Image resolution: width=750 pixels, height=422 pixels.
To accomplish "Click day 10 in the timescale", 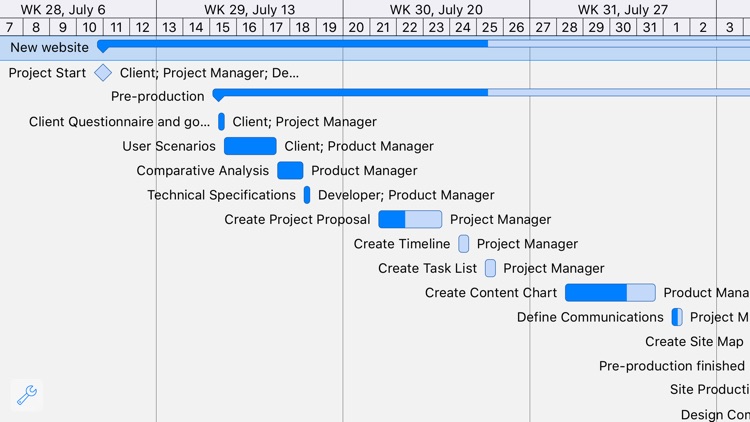I will click(x=89, y=27).
